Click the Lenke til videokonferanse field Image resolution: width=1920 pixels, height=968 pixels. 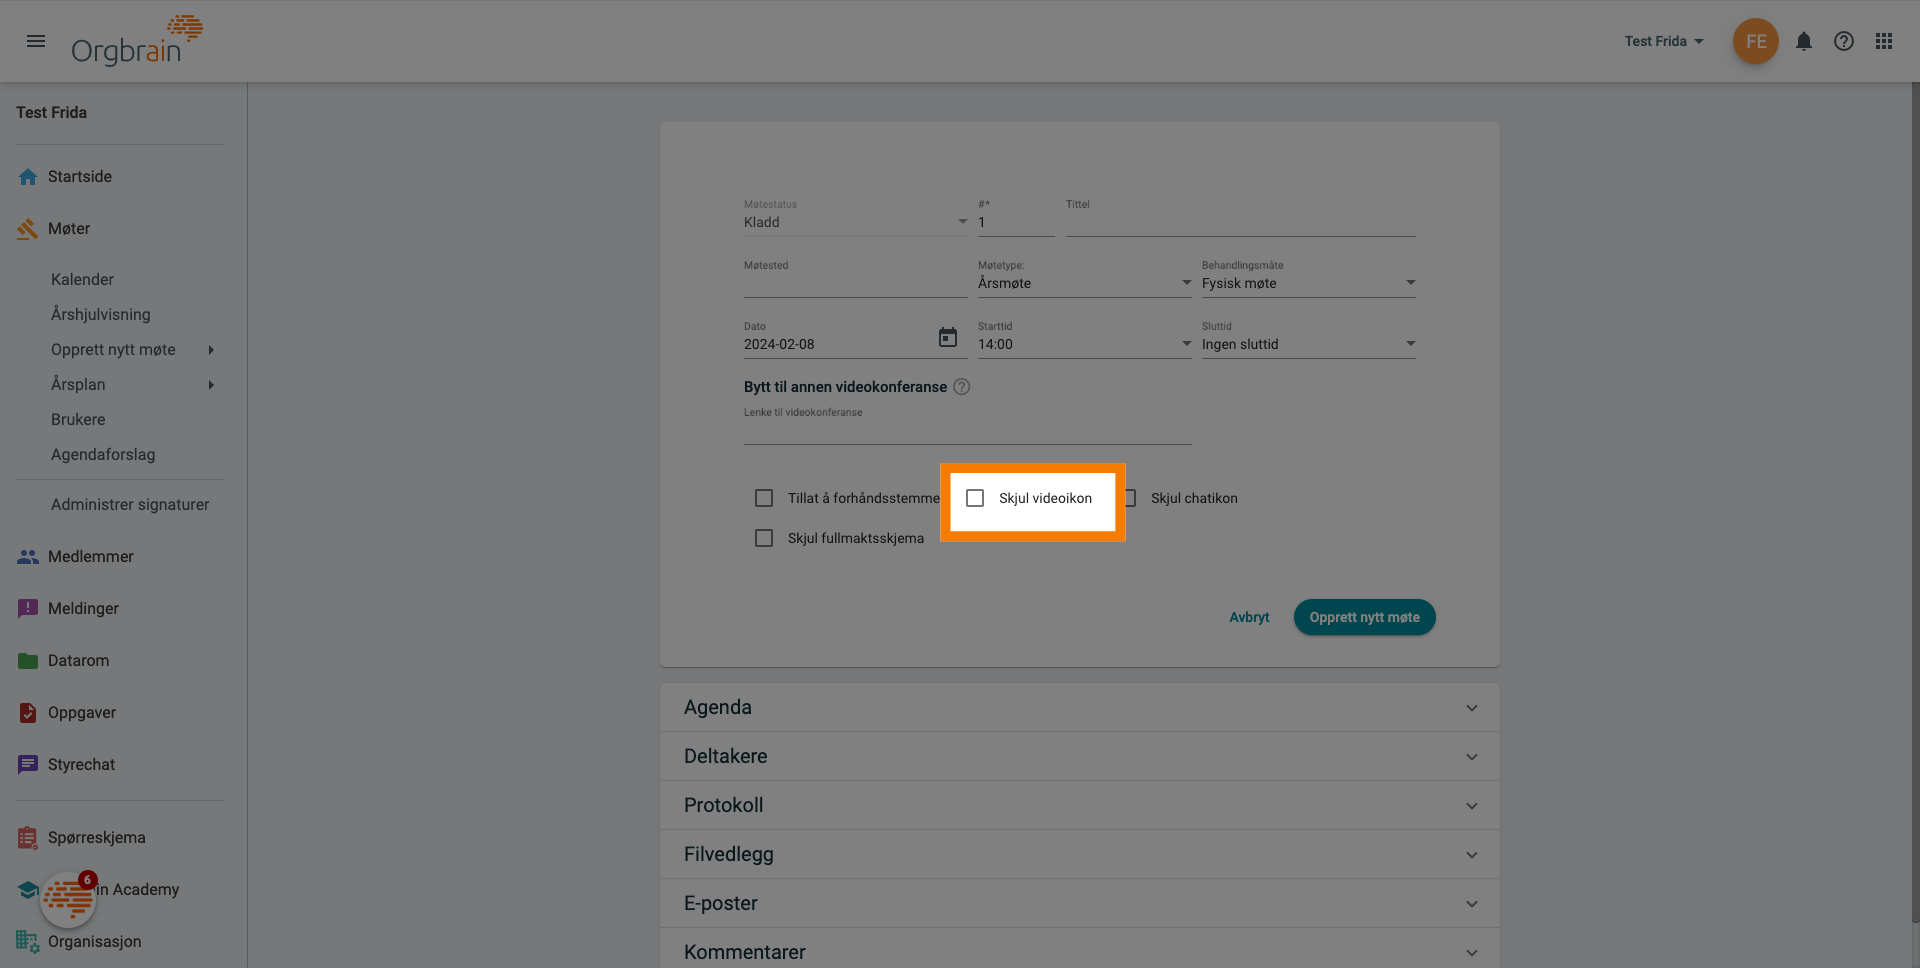point(968,431)
